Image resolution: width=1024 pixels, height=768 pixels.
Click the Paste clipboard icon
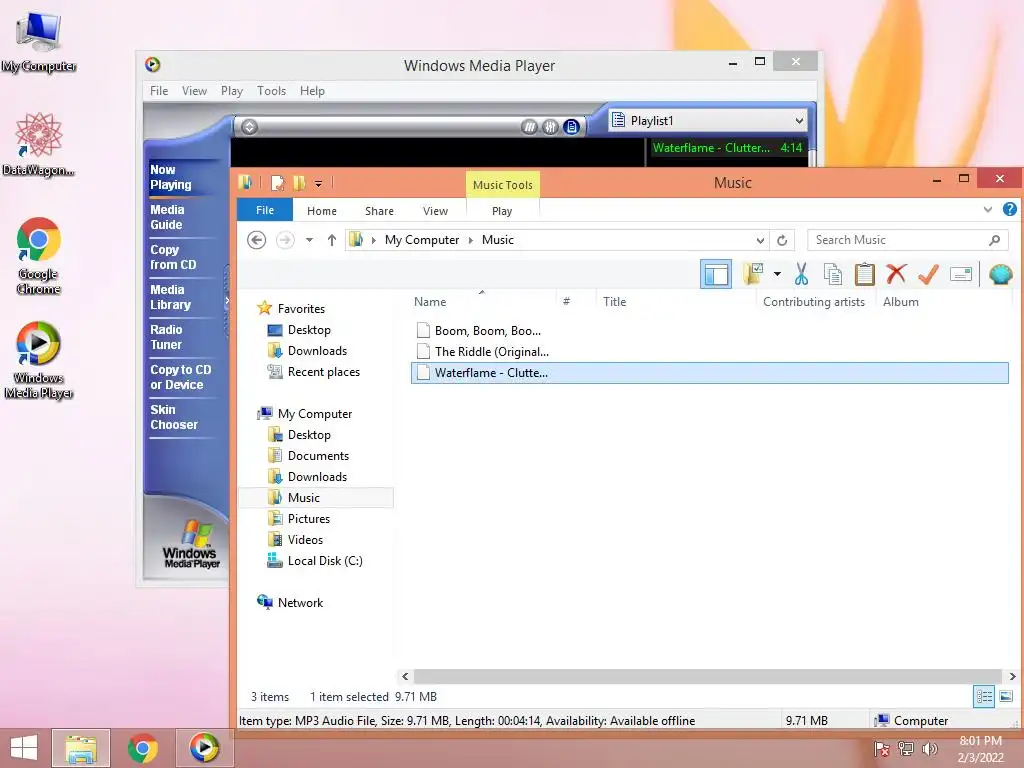pos(865,274)
